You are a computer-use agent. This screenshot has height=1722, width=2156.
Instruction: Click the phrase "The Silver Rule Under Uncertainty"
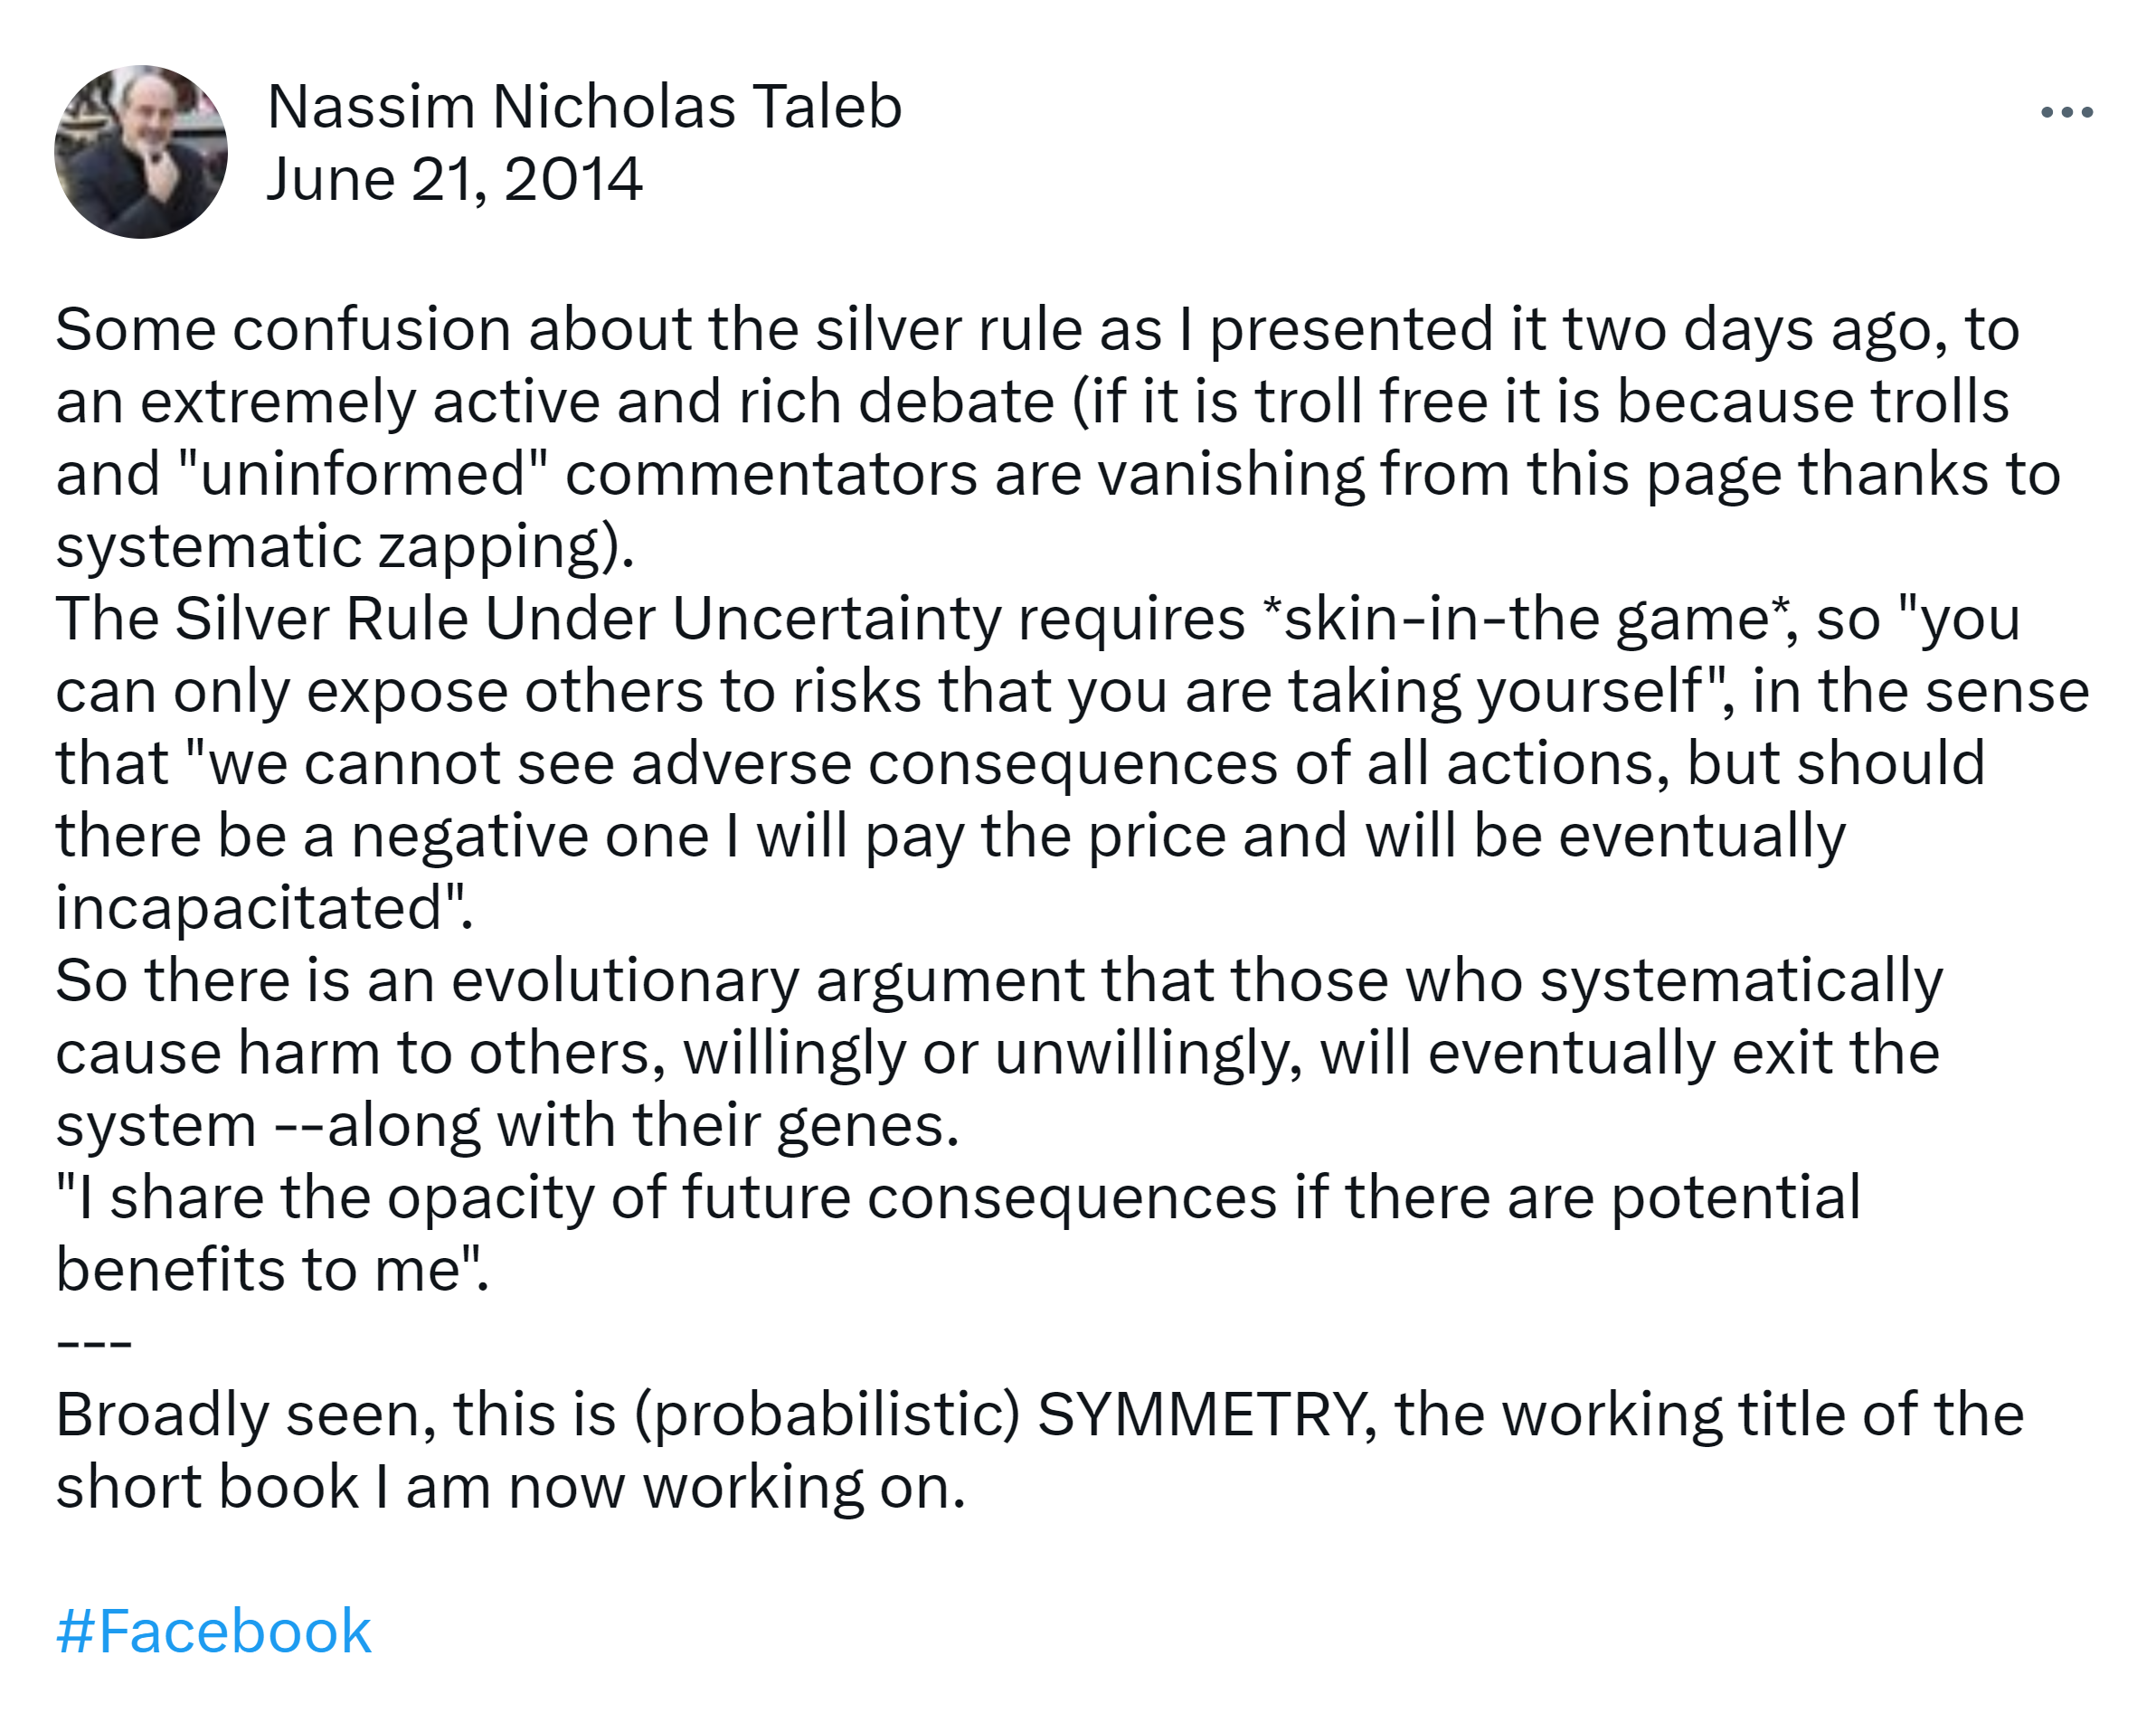527,618
